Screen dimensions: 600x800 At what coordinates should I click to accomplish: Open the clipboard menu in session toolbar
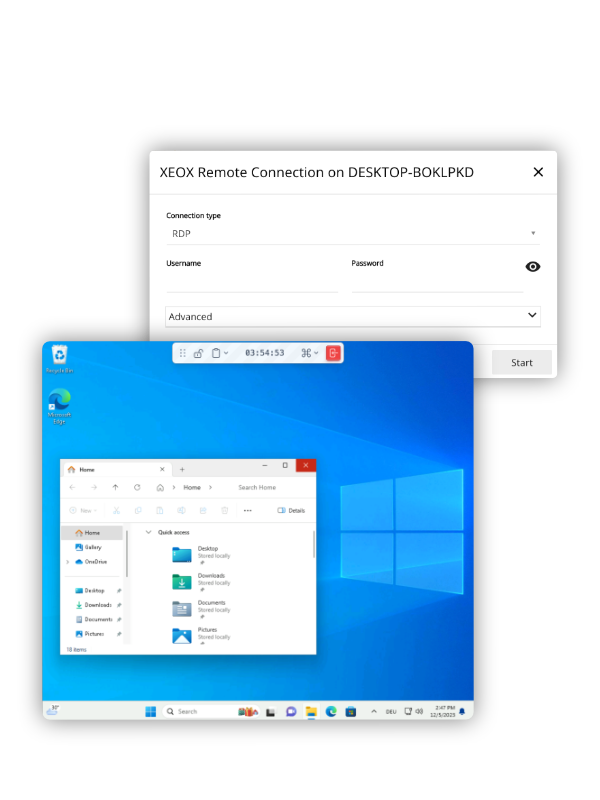[x=220, y=353]
